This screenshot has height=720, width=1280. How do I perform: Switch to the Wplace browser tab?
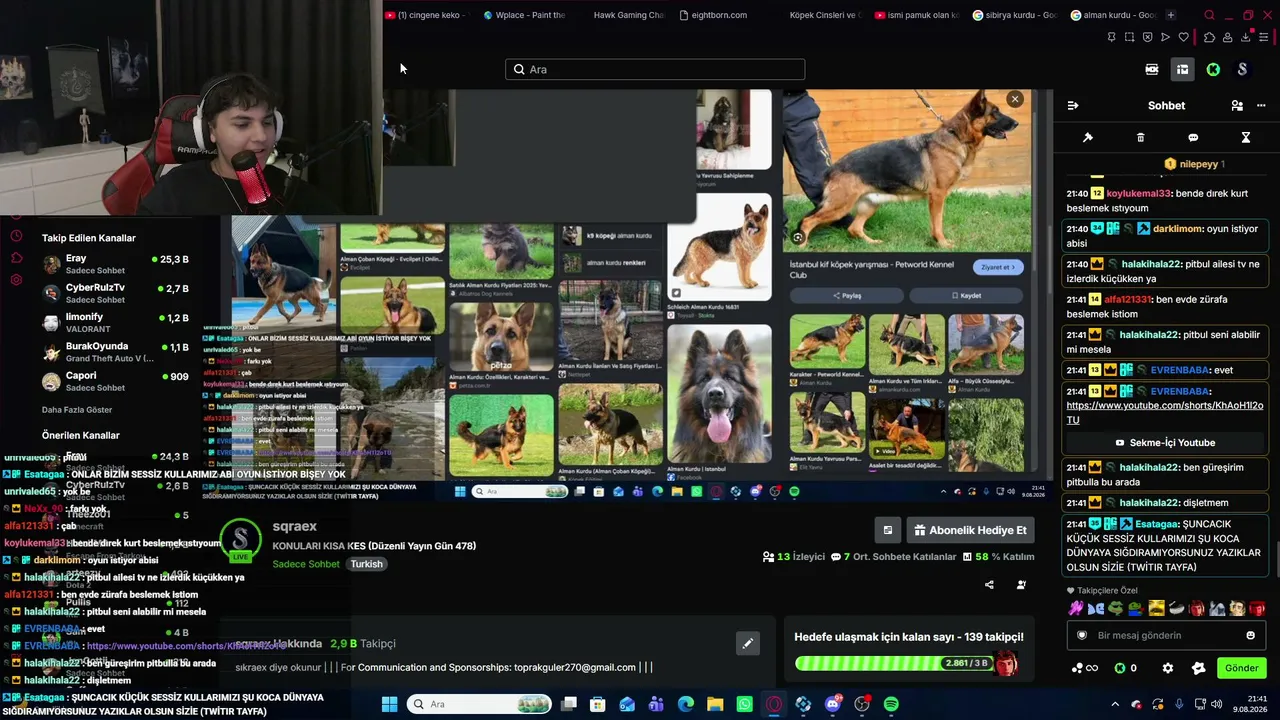click(524, 15)
